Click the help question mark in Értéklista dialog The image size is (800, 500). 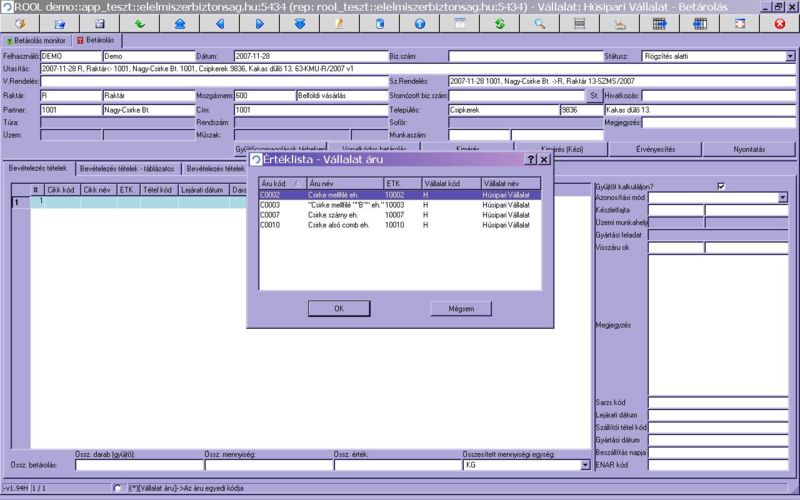[530, 159]
